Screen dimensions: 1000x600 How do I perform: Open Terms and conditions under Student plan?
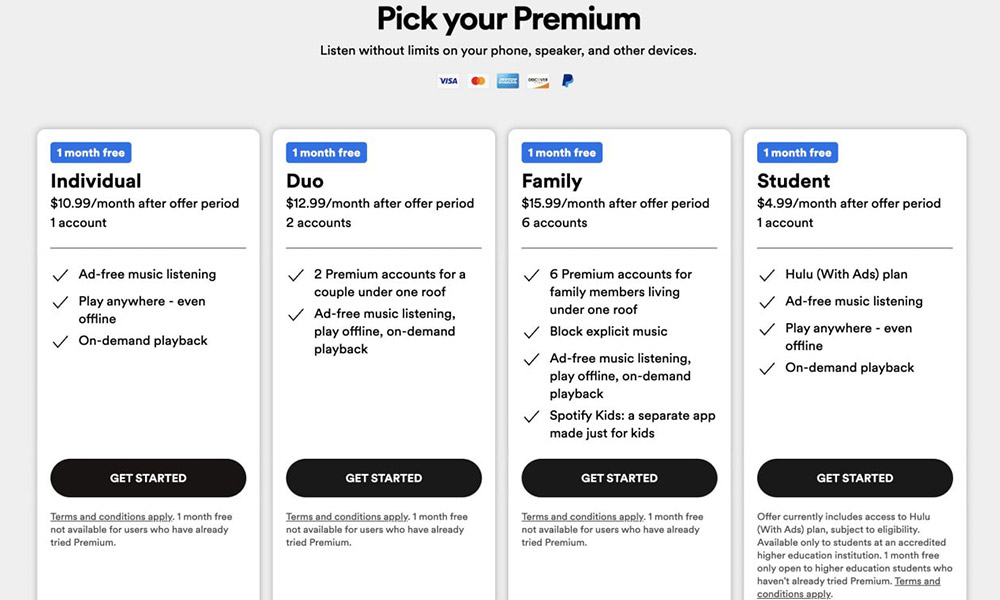click(917, 582)
